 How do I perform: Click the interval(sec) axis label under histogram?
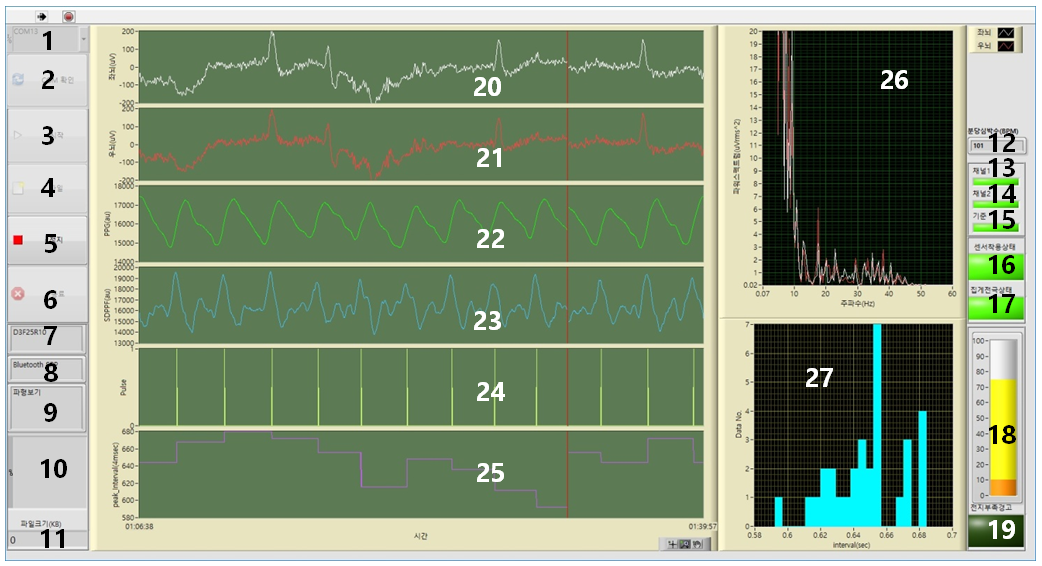(x=853, y=545)
